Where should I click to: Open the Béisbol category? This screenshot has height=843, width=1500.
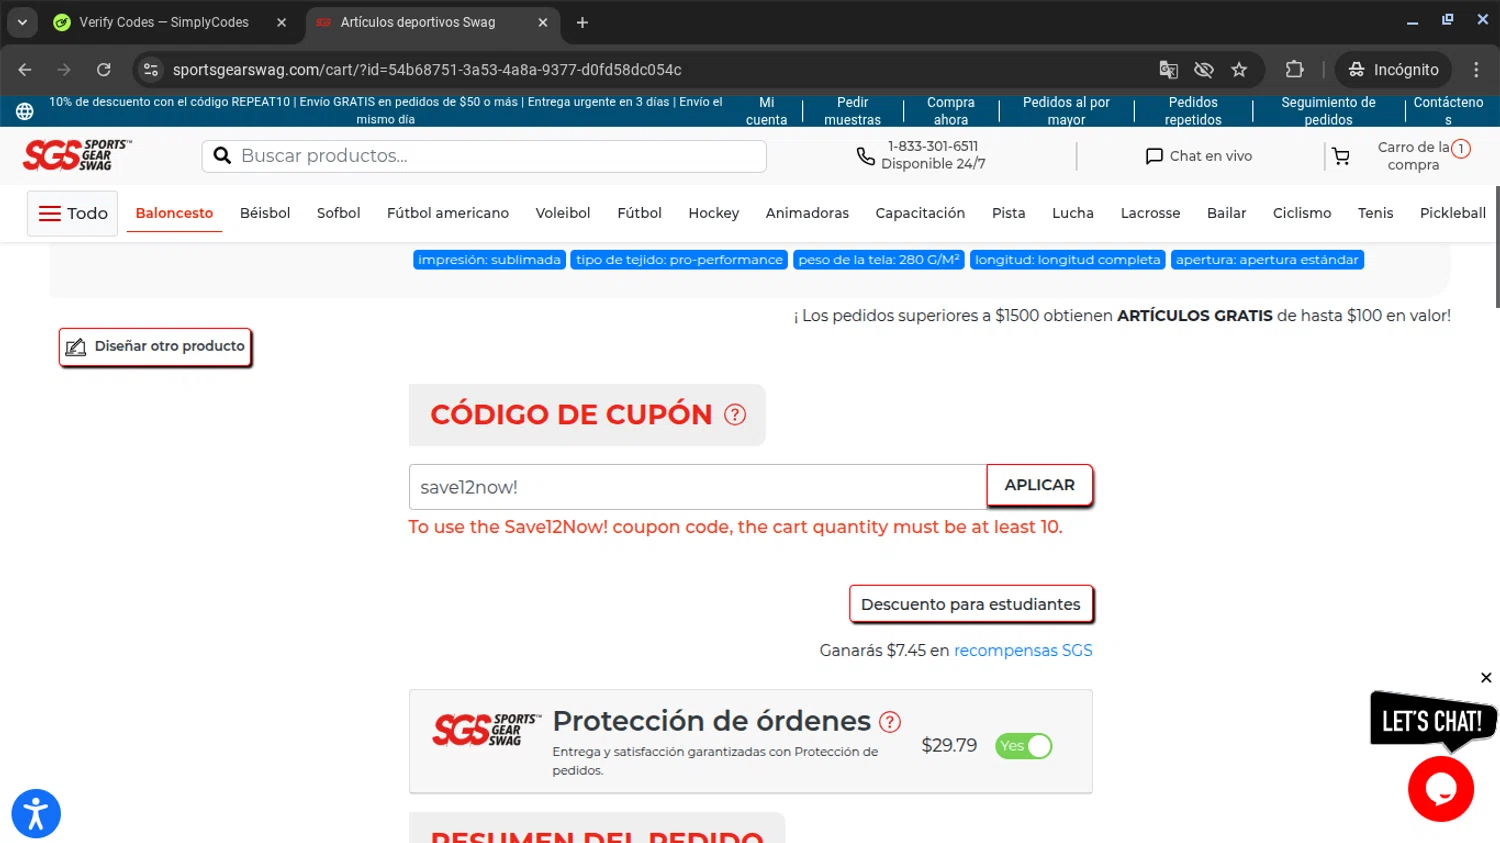click(265, 213)
